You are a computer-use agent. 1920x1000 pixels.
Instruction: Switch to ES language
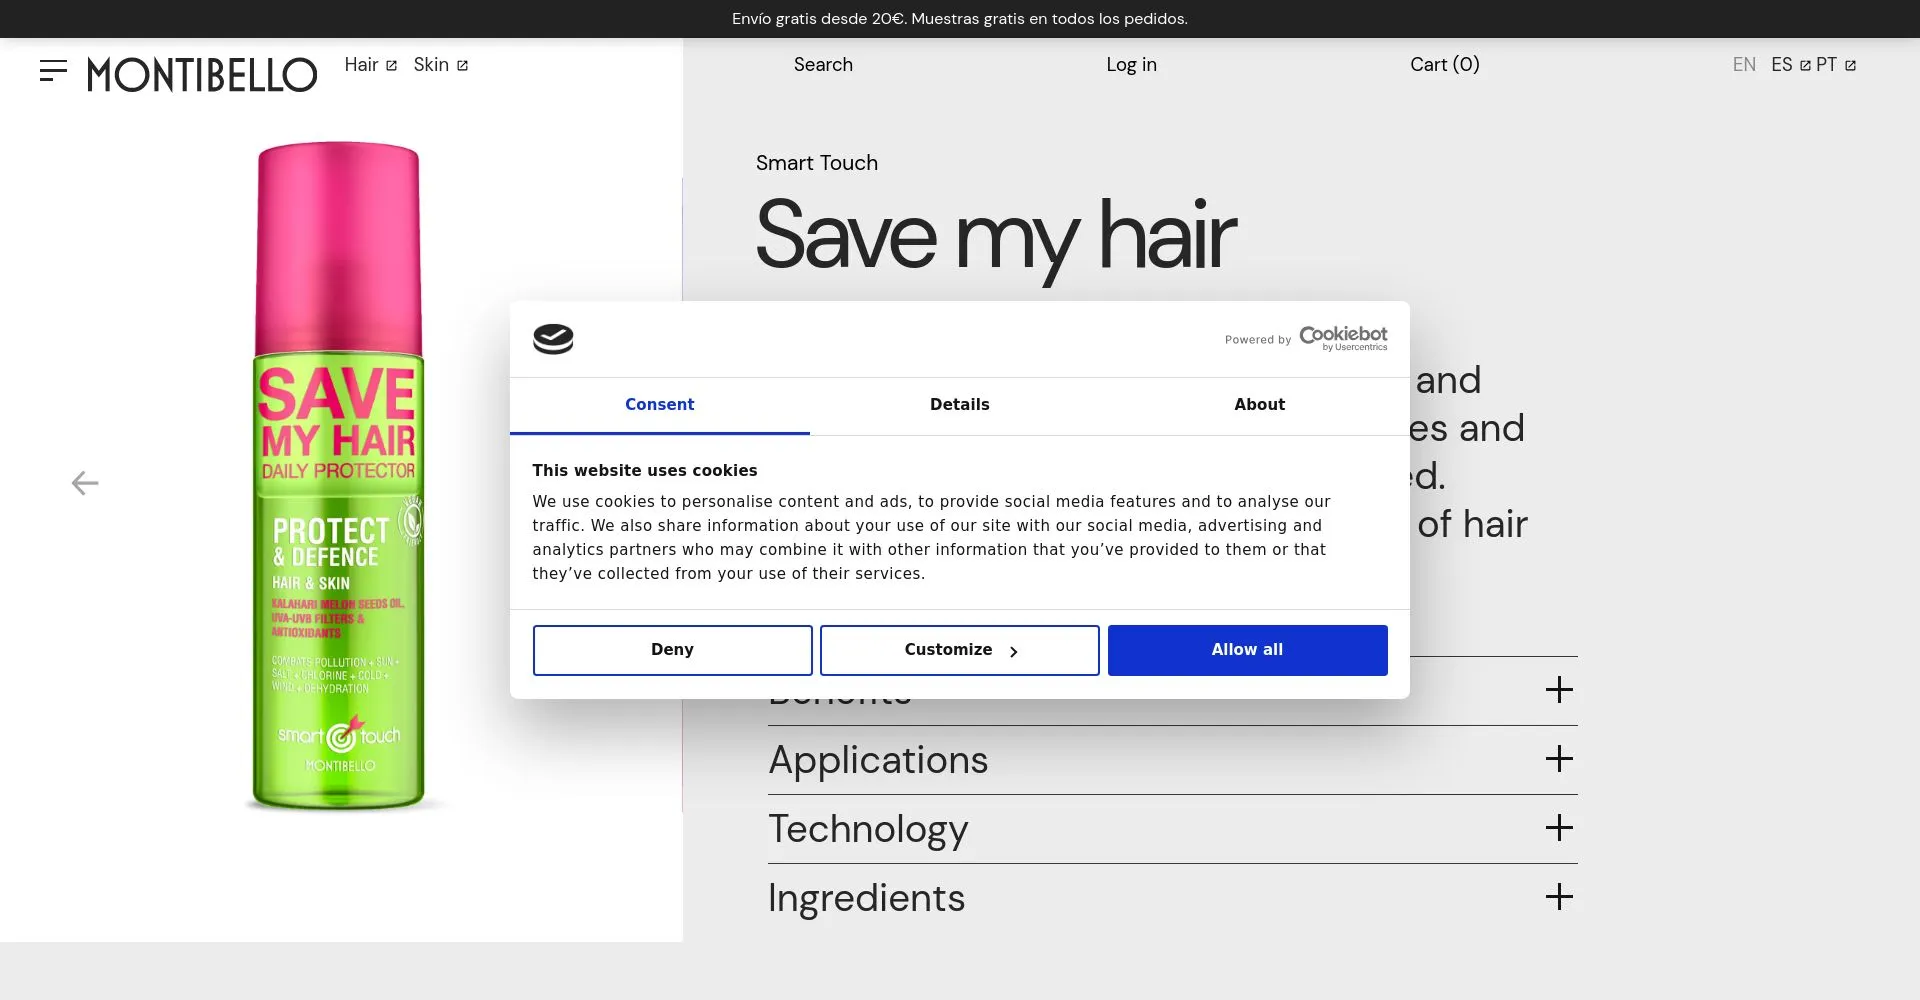point(1790,65)
